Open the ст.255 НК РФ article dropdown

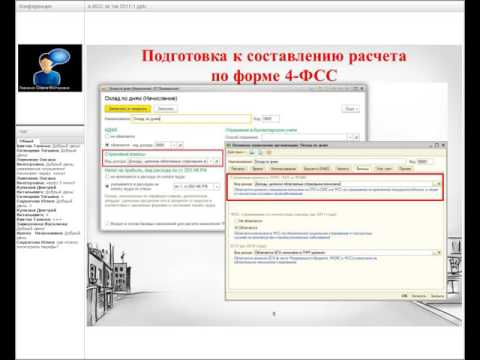(217, 186)
